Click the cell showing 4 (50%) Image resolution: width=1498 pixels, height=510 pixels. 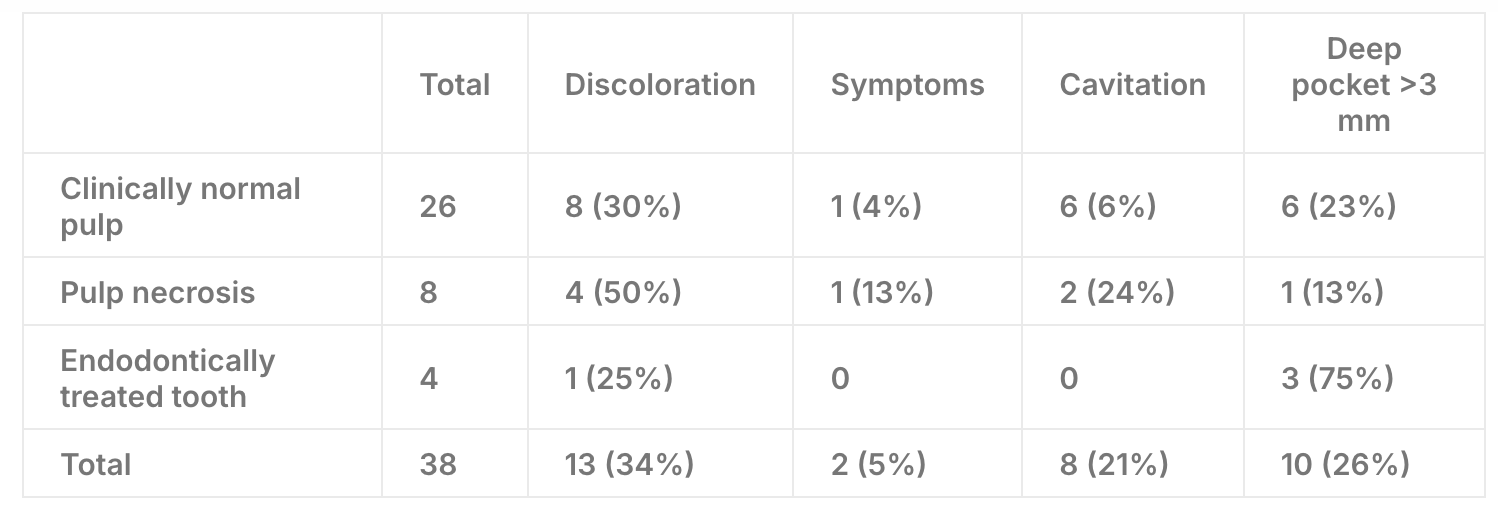[622, 292]
